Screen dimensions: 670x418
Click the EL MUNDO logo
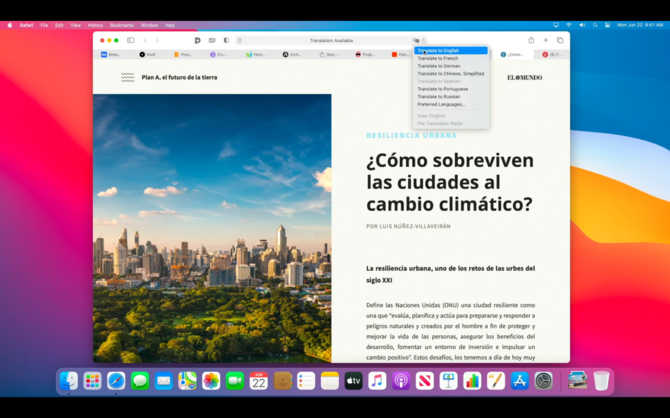[525, 77]
